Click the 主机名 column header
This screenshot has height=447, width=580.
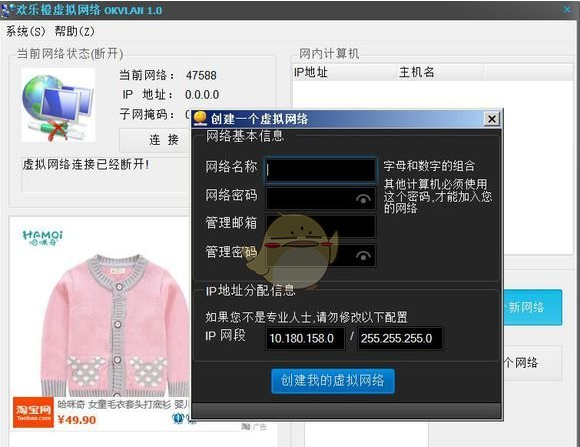pos(441,72)
